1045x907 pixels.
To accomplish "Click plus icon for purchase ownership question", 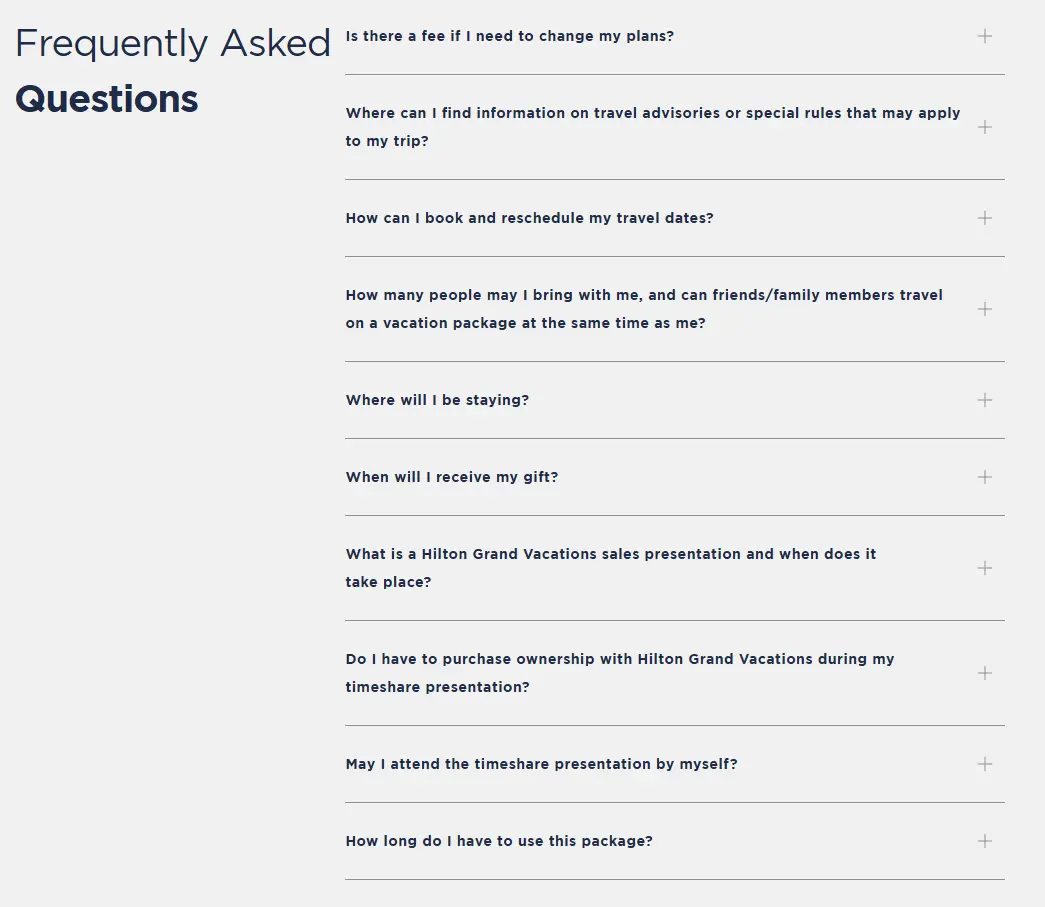I will [984, 673].
